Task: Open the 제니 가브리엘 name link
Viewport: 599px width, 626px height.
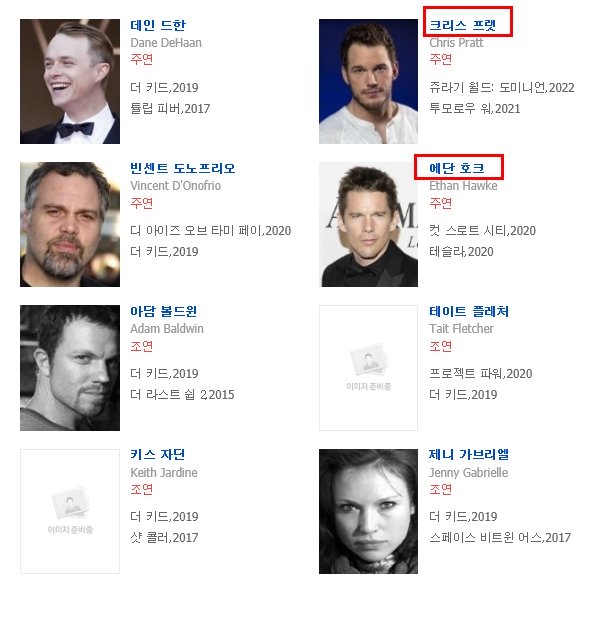Action: [x=469, y=454]
